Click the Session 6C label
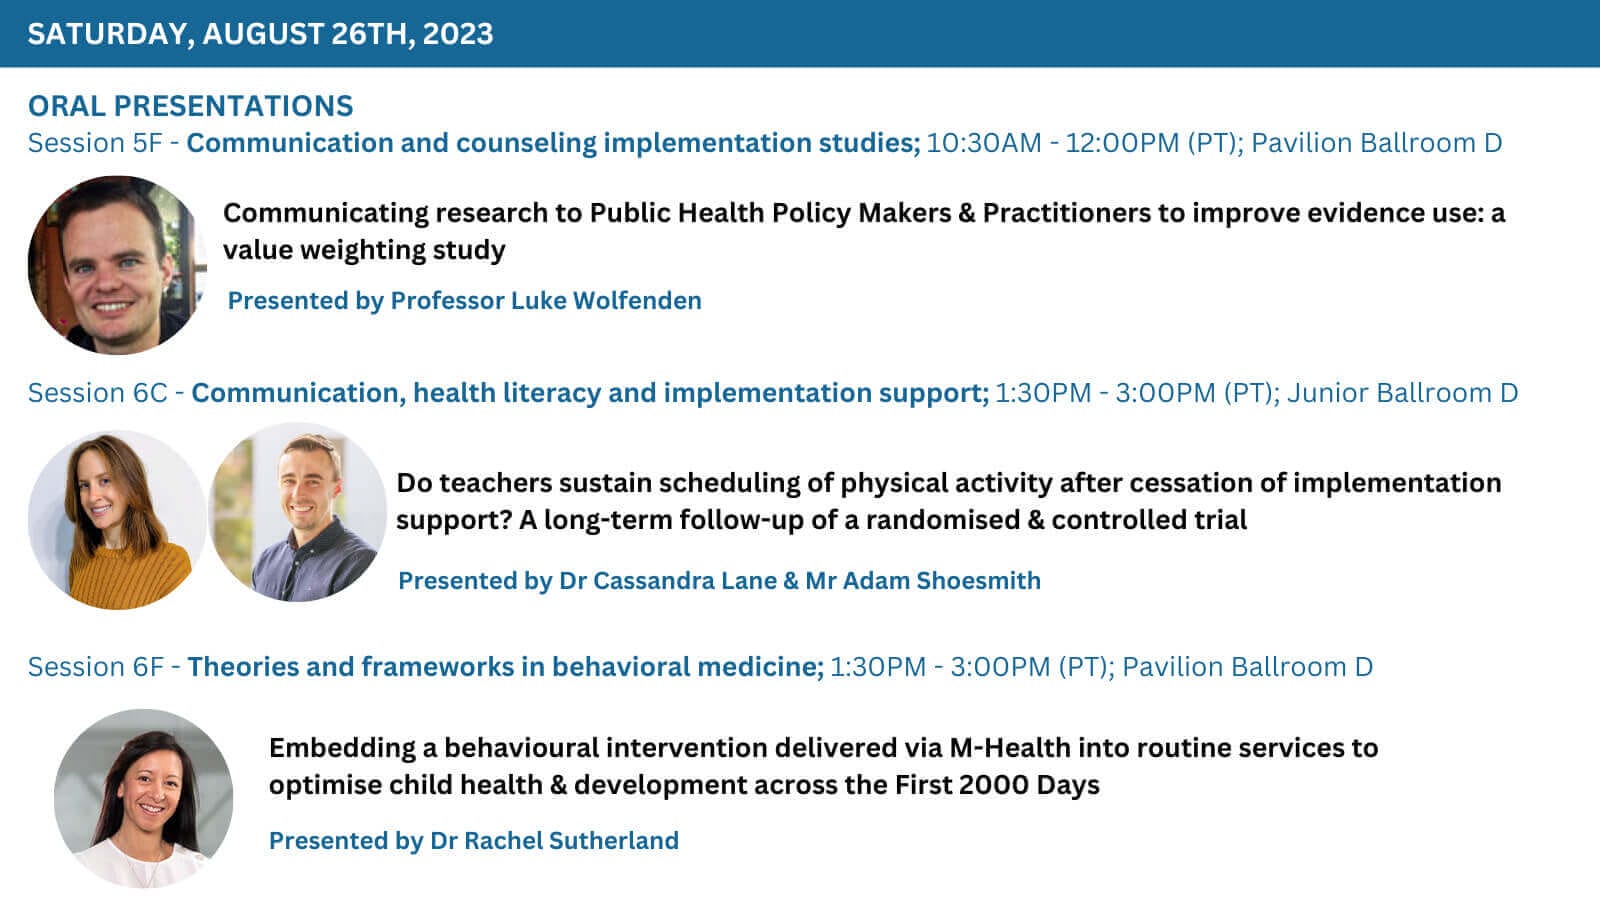The width and height of the screenshot is (1600, 900). [97, 393]
